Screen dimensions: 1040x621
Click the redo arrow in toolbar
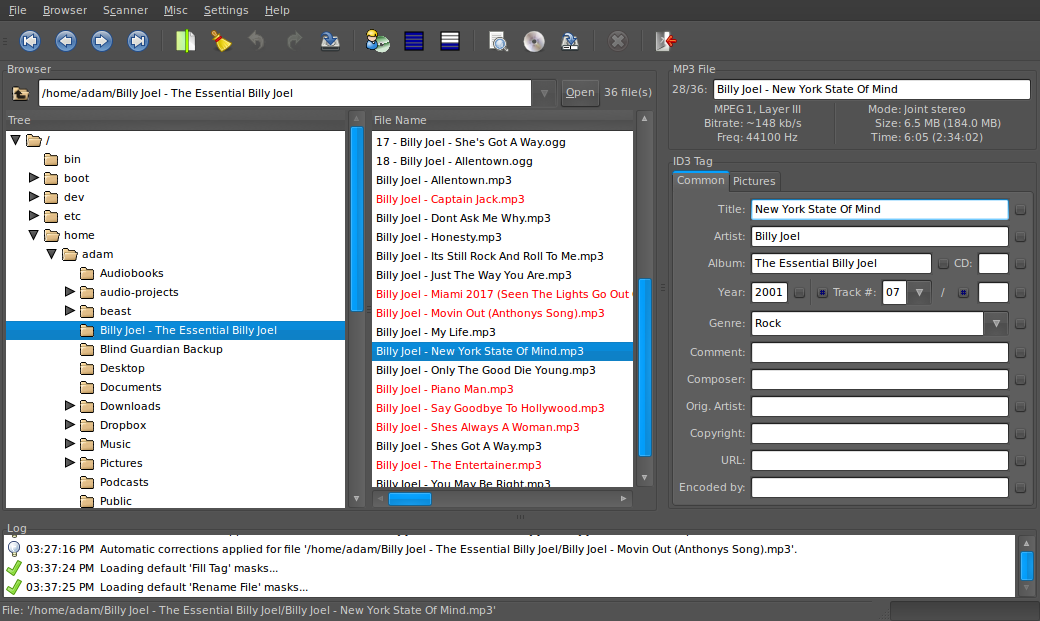tap(293, 41)
